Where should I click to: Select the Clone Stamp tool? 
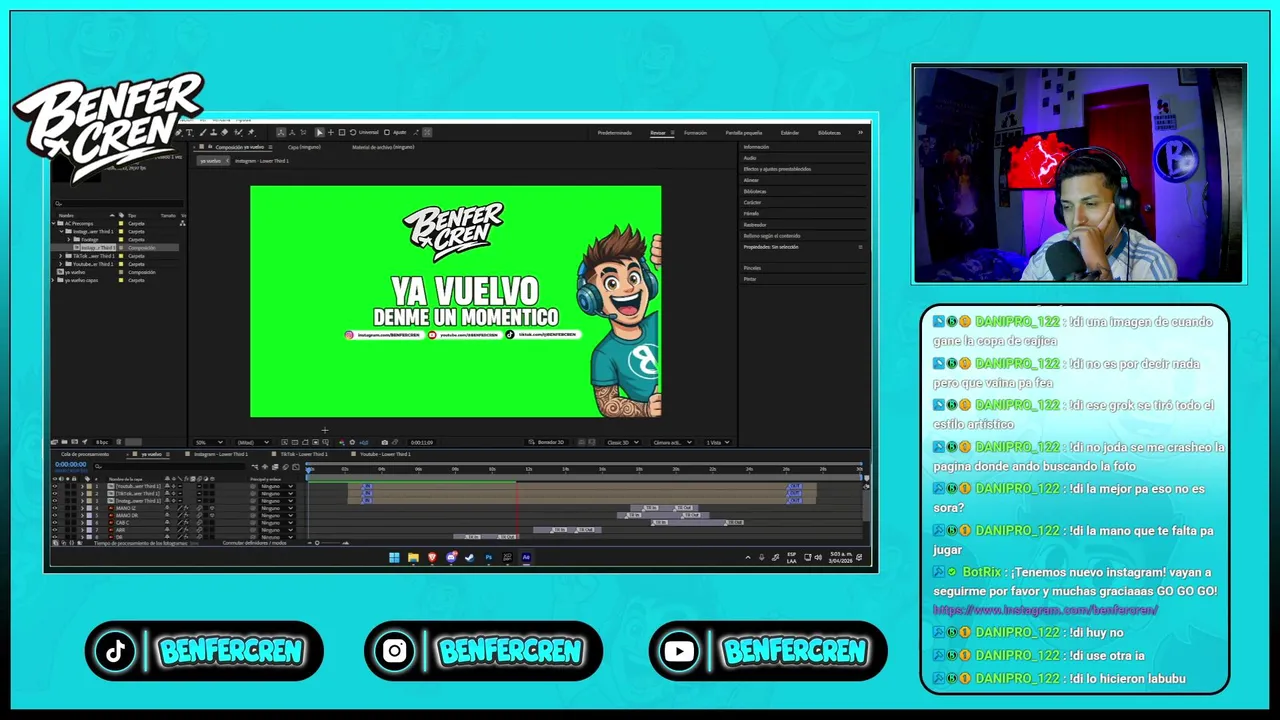[x=214, y=132]
